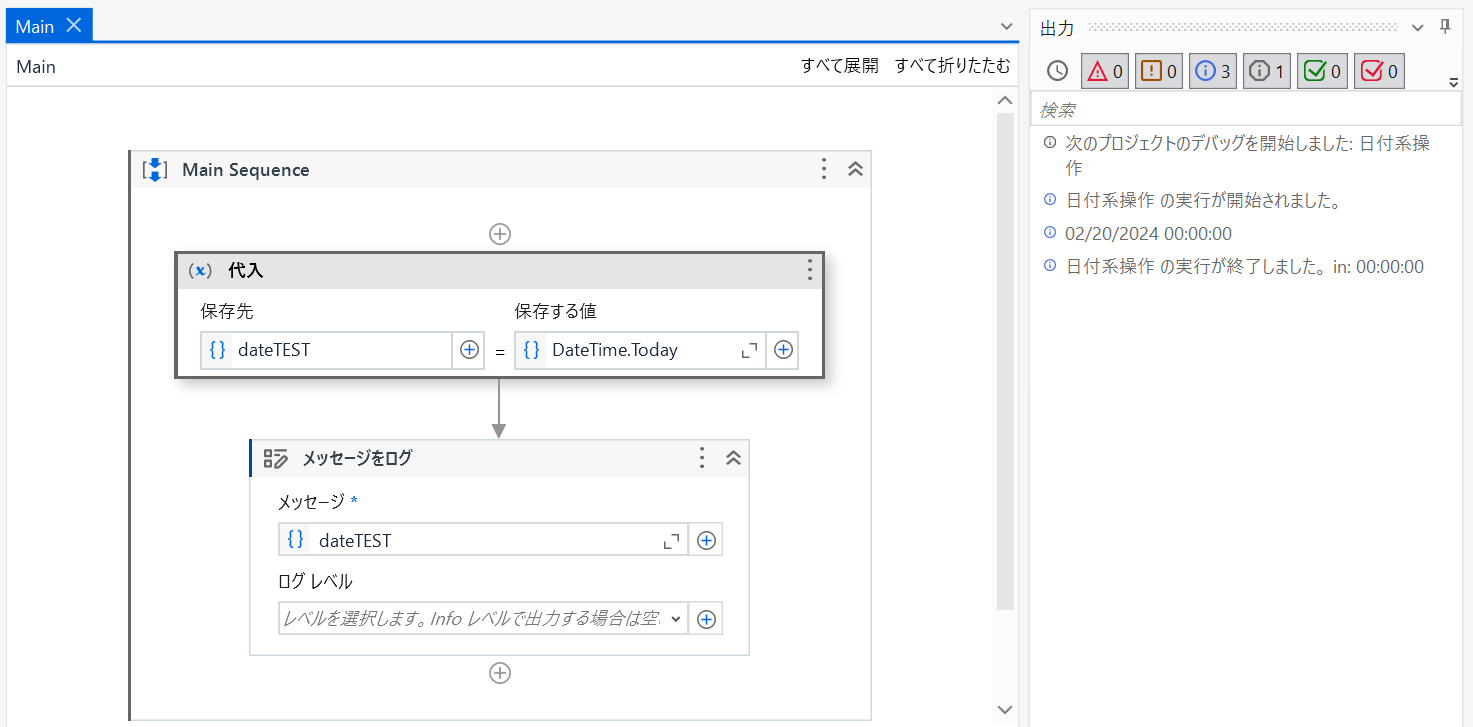Open expression editor for DateTime.Today
The image size is (1473, 727).
pyautogui.click(x=749, y=350)
